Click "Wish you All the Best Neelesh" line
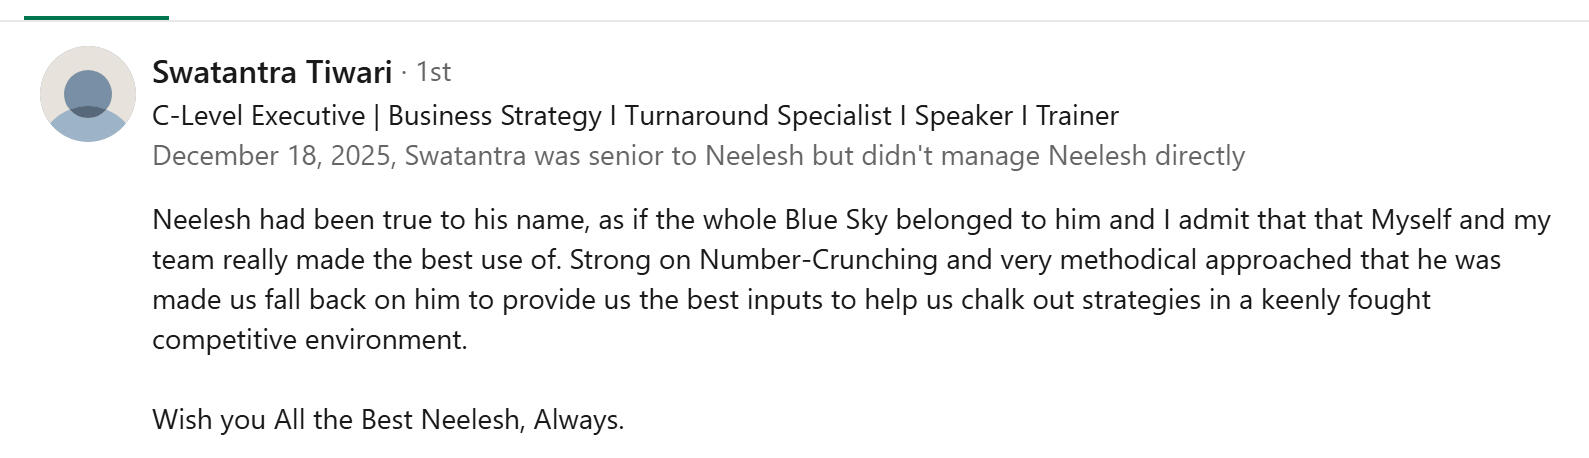 [x=338, y=420]
